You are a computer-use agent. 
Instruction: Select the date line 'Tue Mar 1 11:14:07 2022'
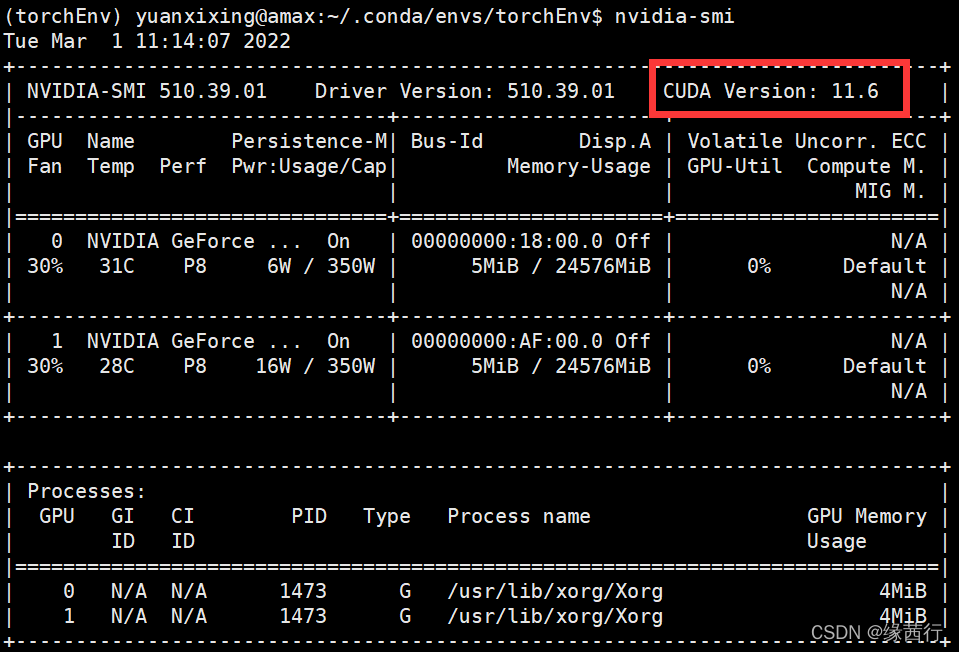click(147, 41)
